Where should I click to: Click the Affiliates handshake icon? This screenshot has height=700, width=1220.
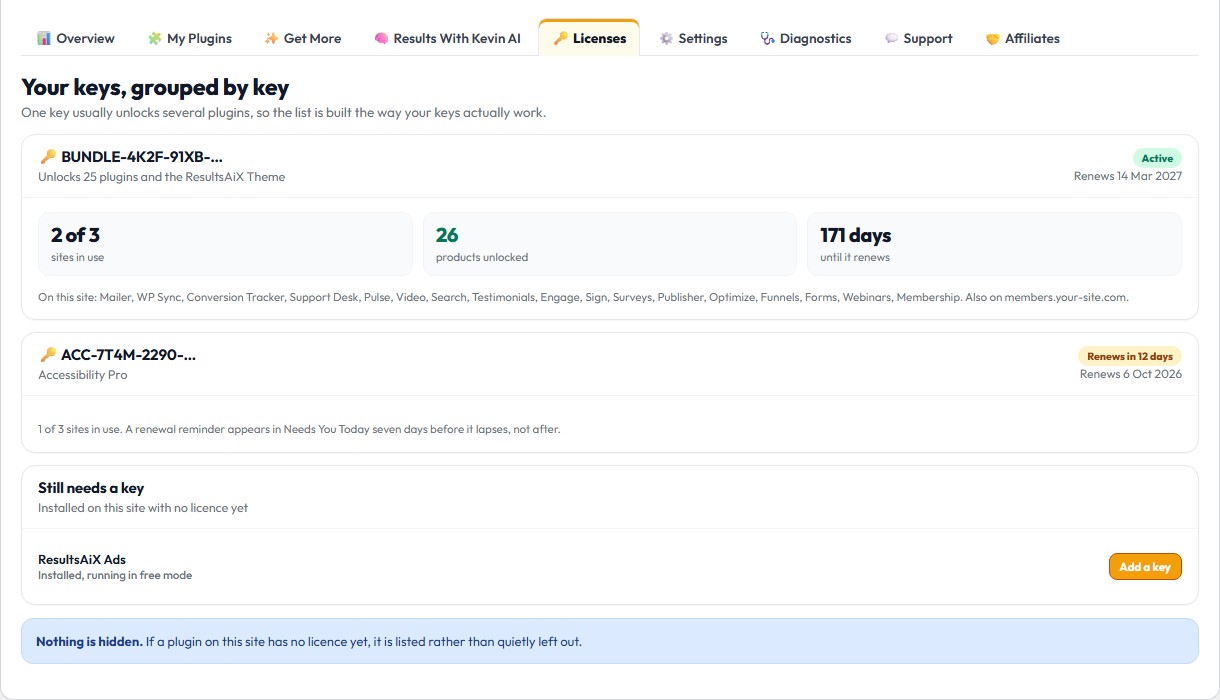click(x=993, y=38)
